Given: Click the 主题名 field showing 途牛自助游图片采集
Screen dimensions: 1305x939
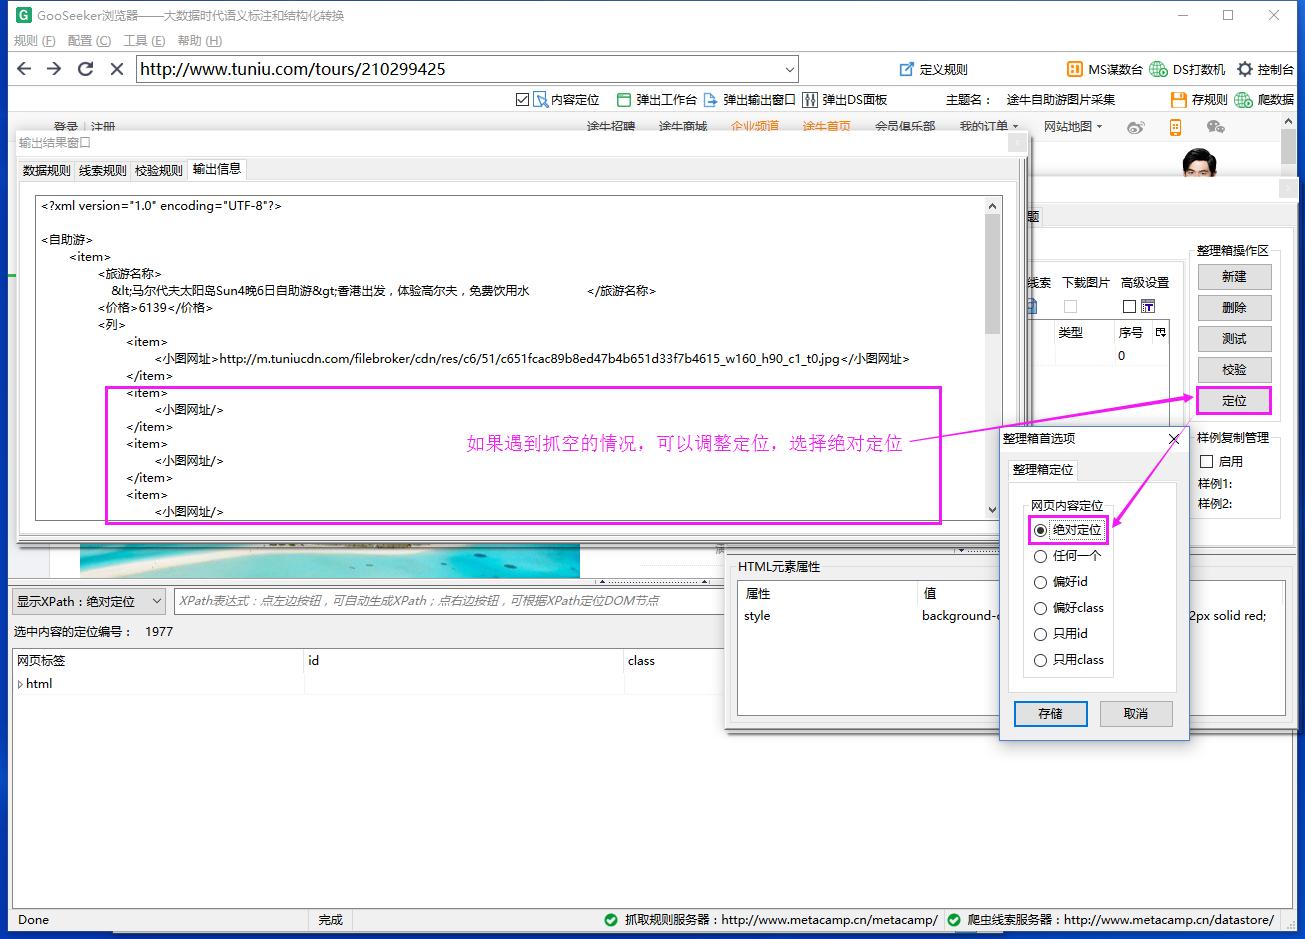Looking at the screenshot, I should coord(1060,100).
